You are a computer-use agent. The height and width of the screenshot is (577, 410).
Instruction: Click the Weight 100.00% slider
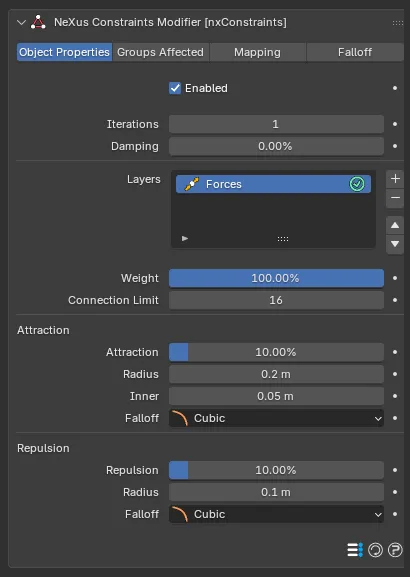[x=276, y=278]
